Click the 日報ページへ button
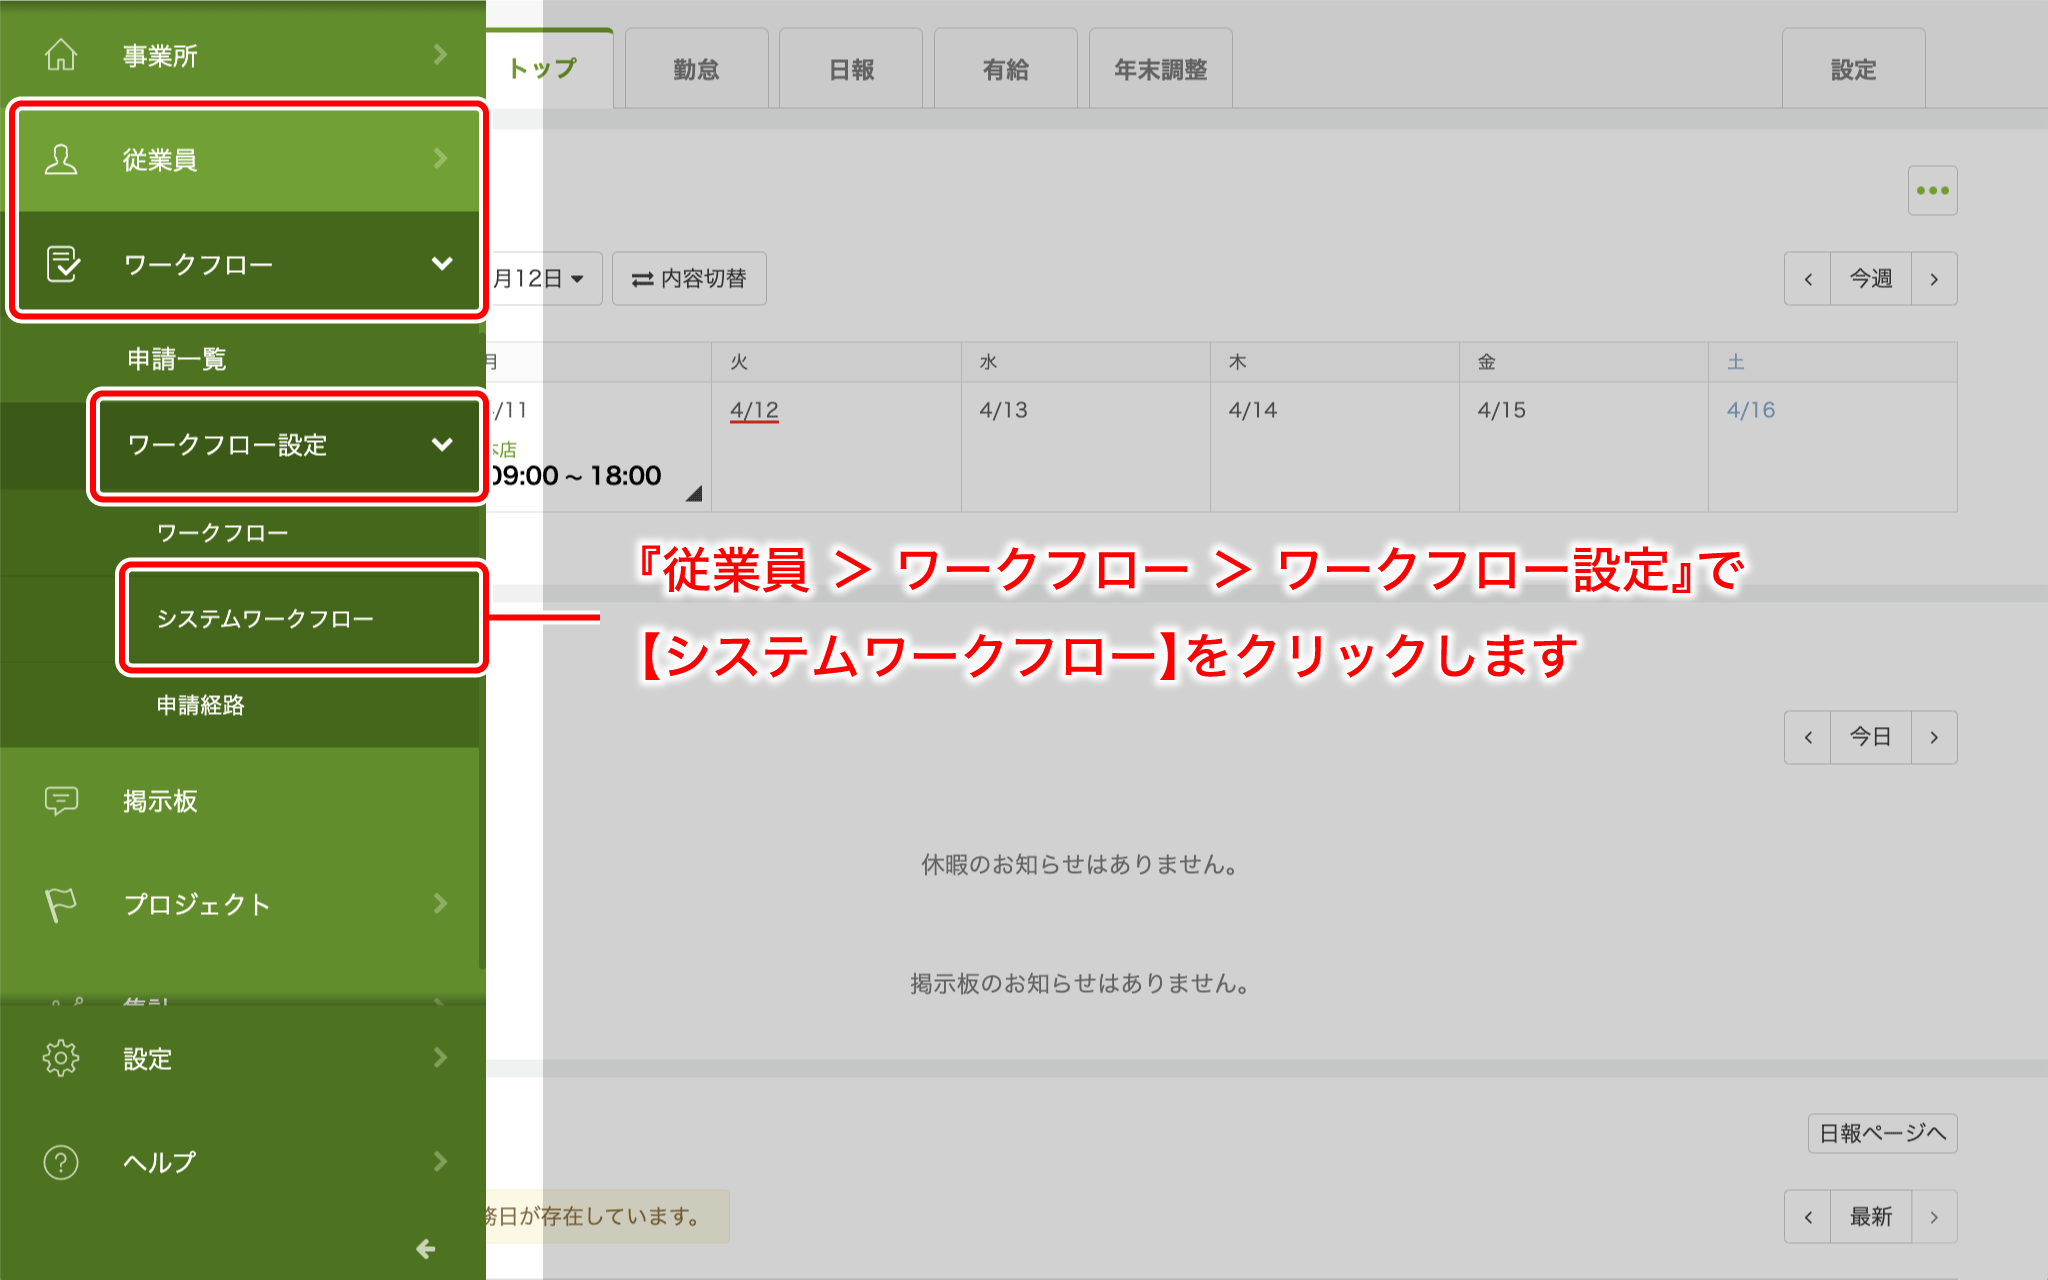2048x1280 pixels. coord(1882,1133)
